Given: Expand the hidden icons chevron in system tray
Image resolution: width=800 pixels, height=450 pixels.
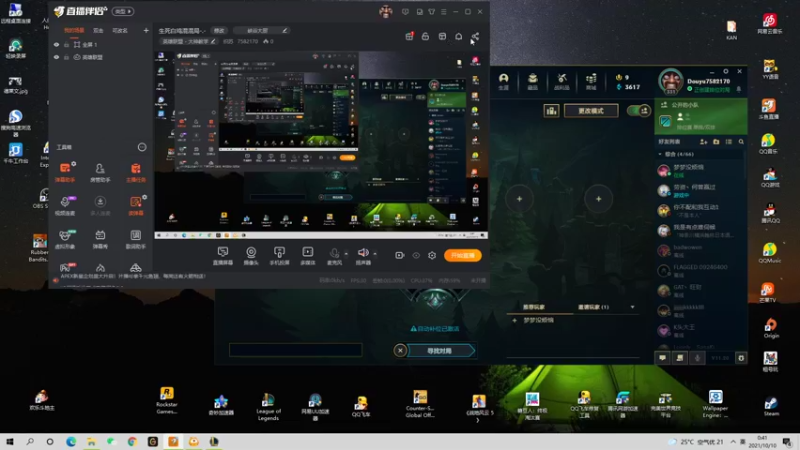Looking at the screenshot, I should click(733, 441).
